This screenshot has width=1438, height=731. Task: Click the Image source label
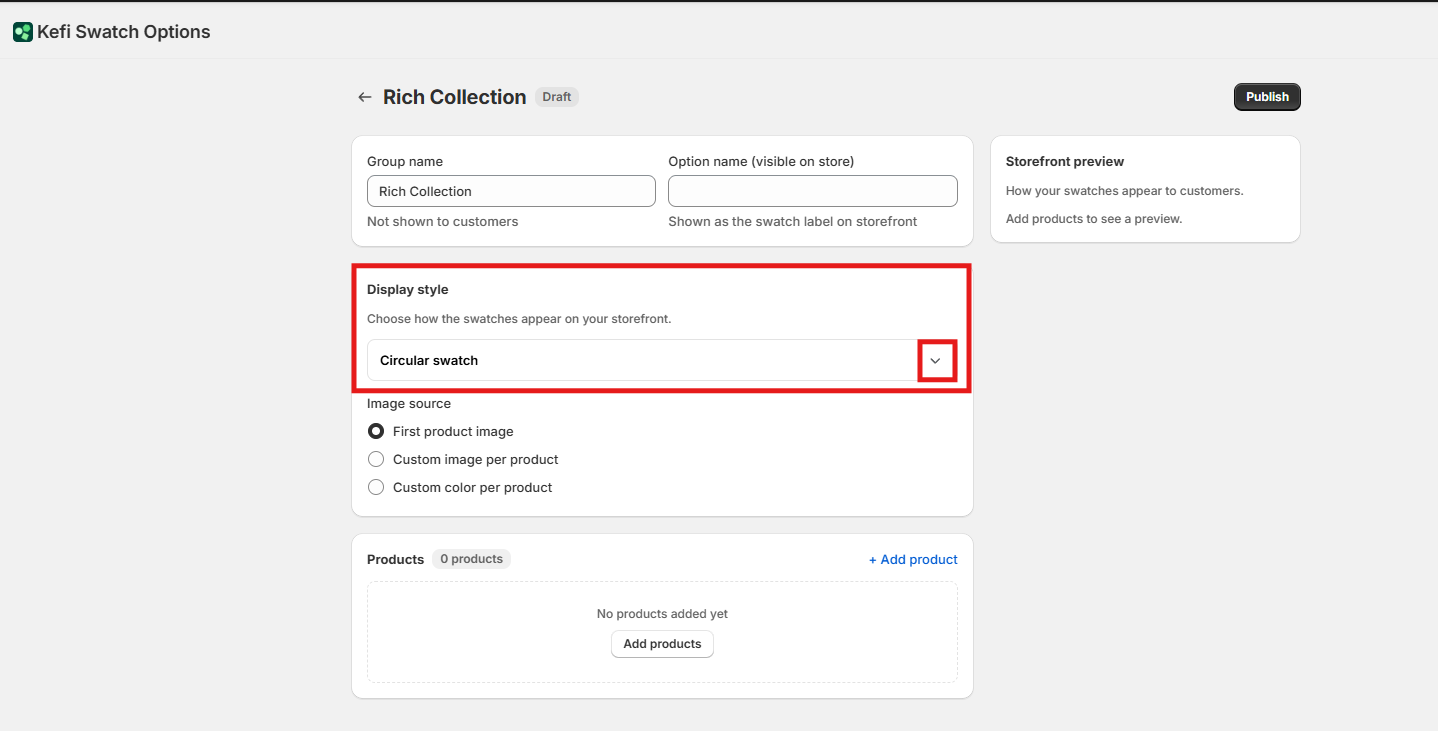[409, 404]
